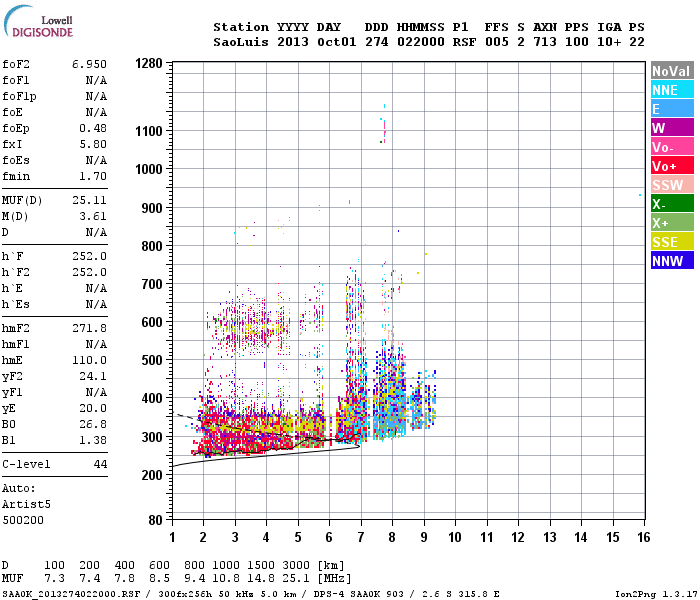Select the E light-blue legend swatch

(672, 109)
